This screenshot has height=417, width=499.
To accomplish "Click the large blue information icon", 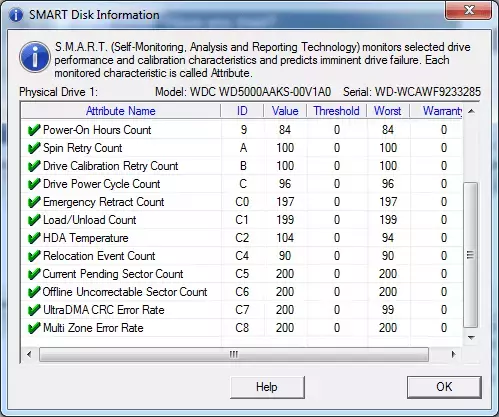I will pyautogui.click(x=35, y=57).
